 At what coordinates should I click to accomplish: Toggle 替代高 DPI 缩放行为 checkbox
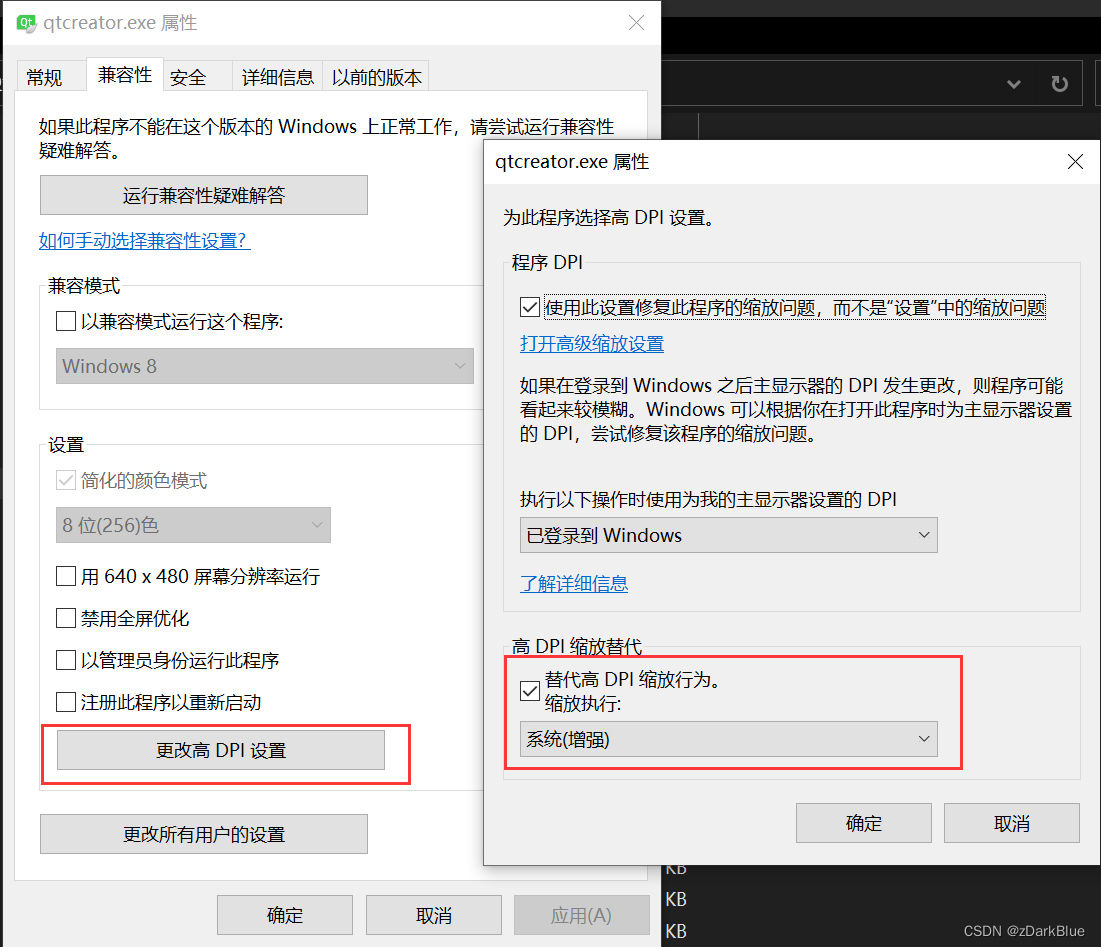tap(530, 691)
